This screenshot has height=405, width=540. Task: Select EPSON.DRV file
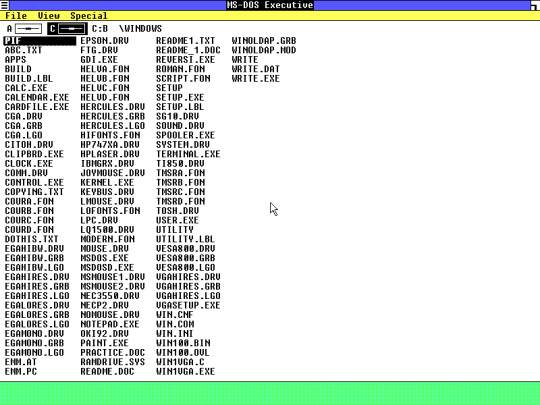click(104, 41)
